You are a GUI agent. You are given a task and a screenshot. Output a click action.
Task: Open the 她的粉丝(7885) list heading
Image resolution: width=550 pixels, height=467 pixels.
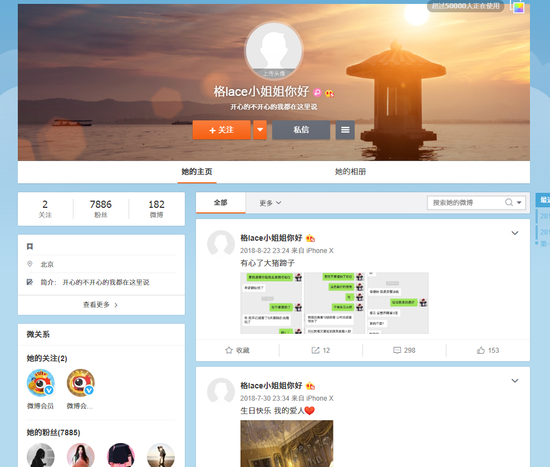53,433
